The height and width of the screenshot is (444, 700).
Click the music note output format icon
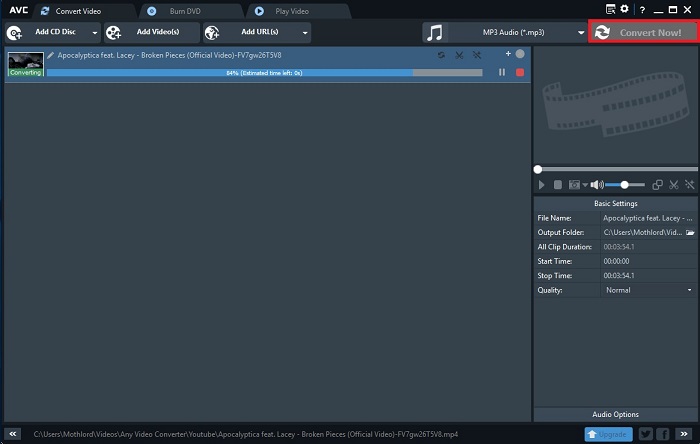coord(435,33)
